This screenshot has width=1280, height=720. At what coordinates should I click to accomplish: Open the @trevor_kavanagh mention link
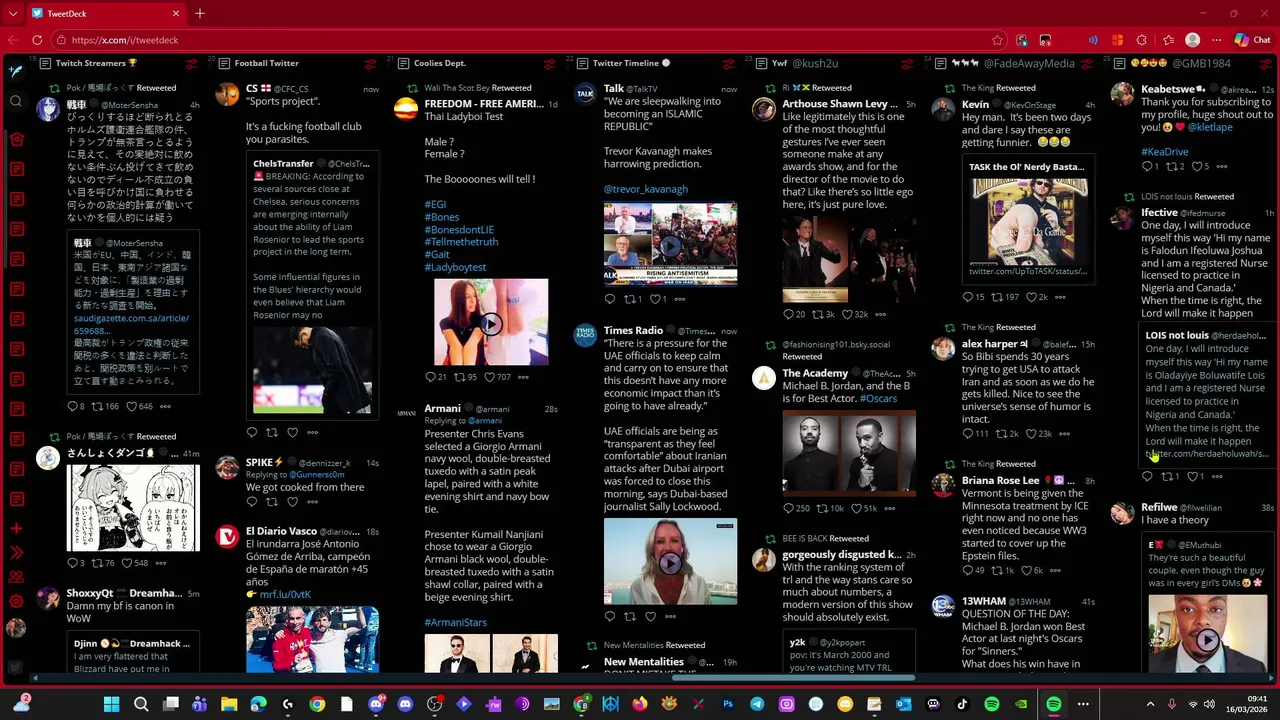pyautogui.click(x=645, y=189)
